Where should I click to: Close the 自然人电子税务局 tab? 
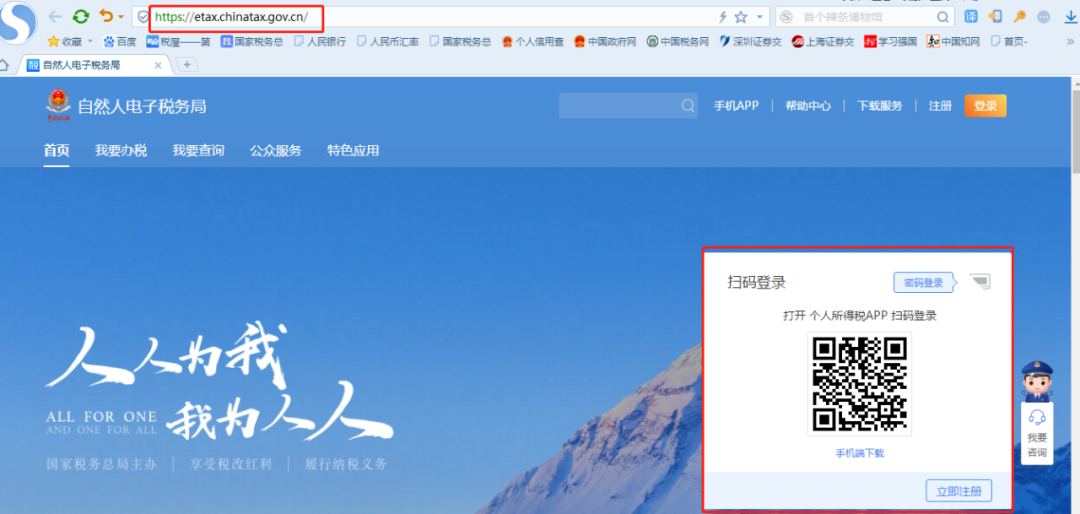(158, 65)
